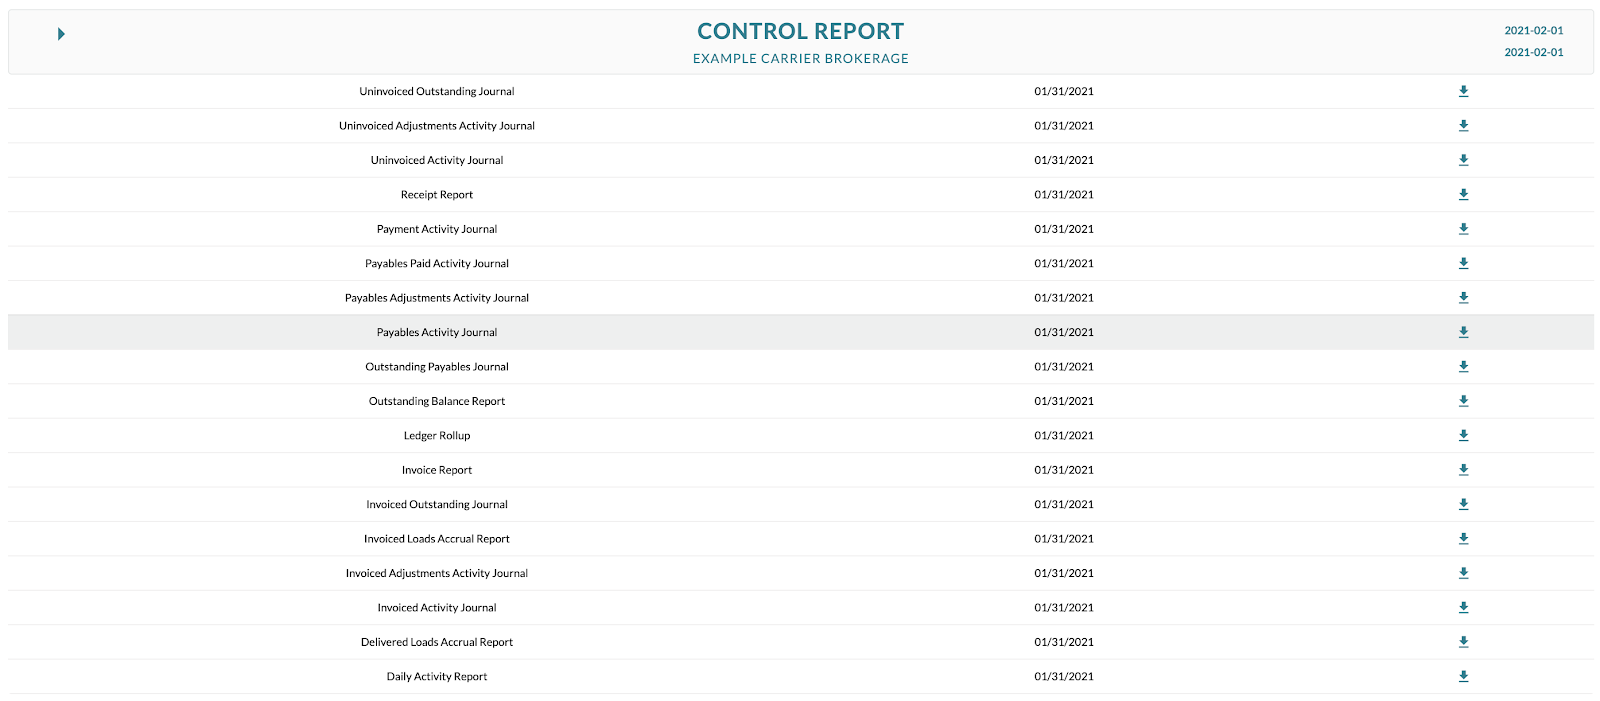Select the 01/31/2021 date beside Invoice Report

point(1063,469)
